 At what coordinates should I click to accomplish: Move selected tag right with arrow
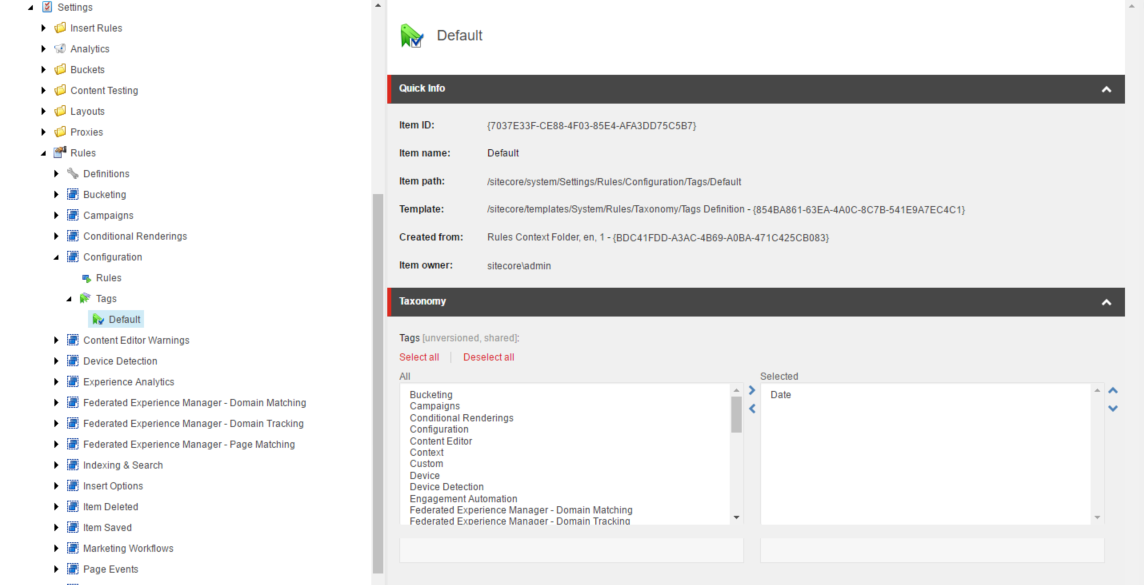tap(752, 391)
